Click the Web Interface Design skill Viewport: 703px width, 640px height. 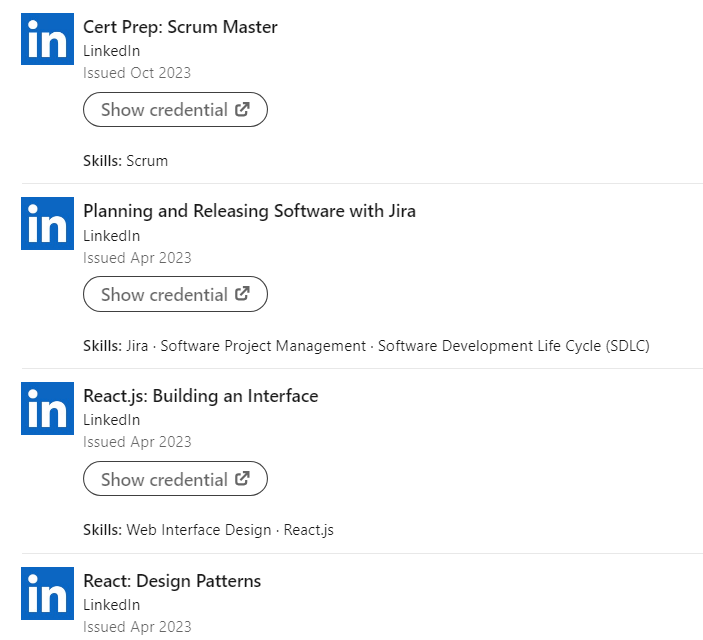point(198,530)
